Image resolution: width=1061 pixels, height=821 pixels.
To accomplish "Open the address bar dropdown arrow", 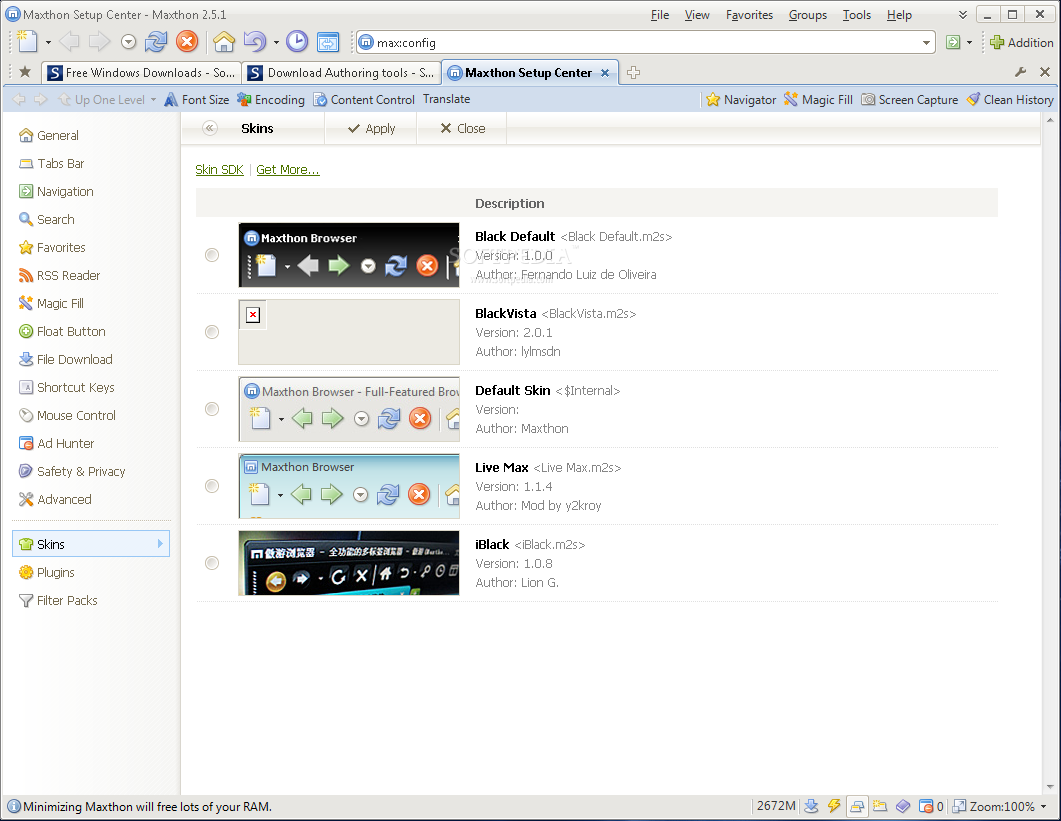I will 926,43.
